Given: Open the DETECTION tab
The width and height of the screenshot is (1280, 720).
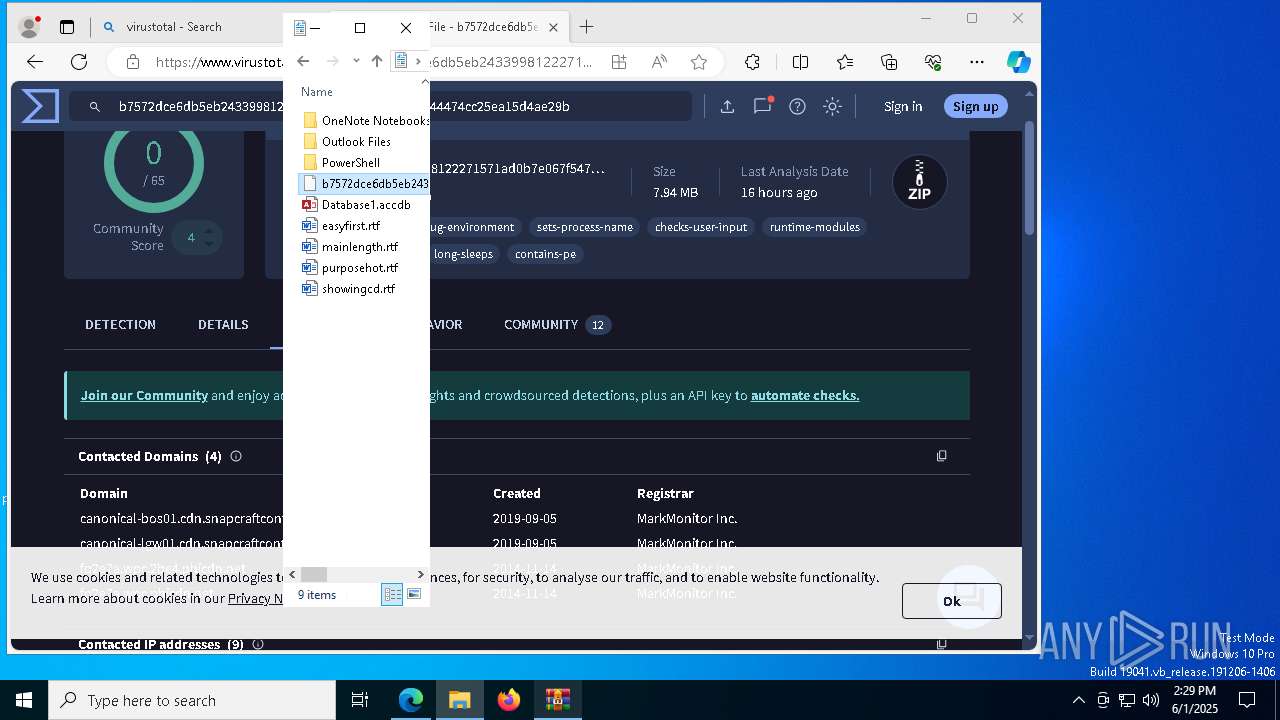Looking at the screenshot, I should [x=120, y=324].
